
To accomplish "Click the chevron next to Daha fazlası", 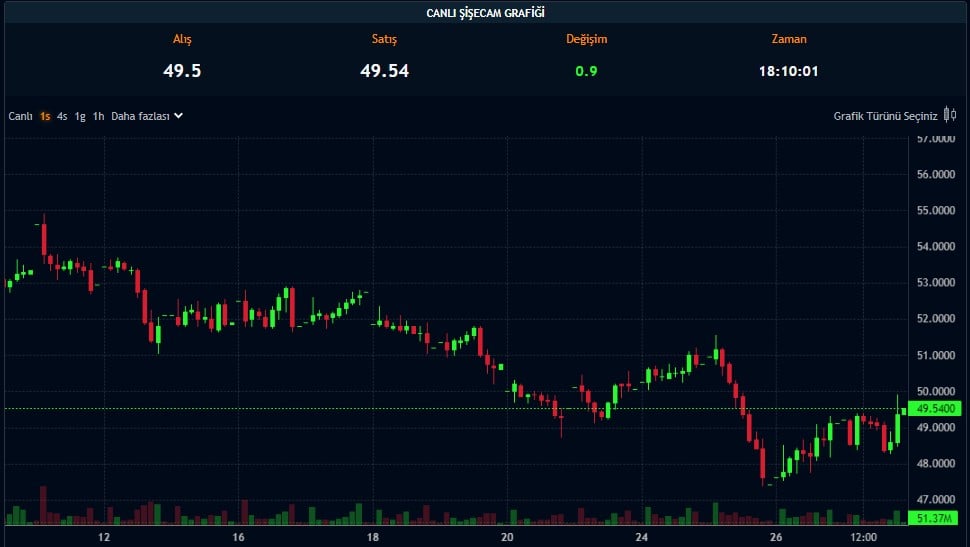I will pyautogui.click(x=179, y=116).
